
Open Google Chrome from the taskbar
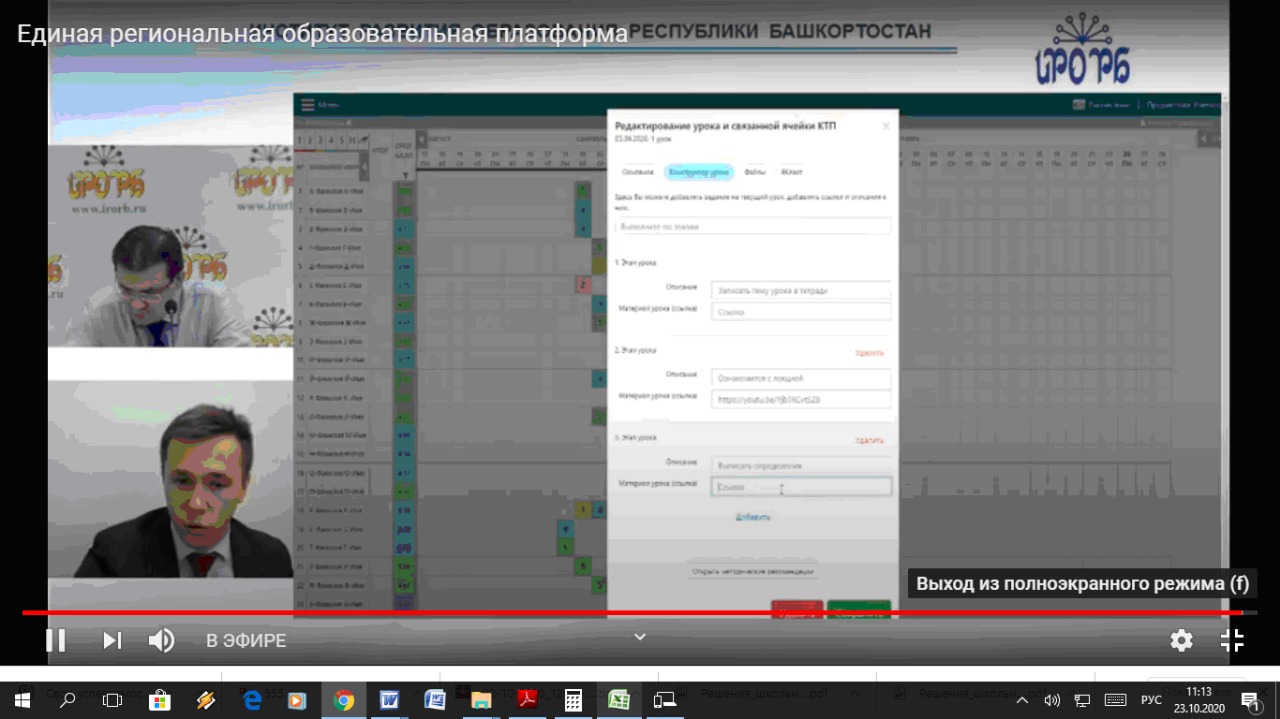pos(343,700)
